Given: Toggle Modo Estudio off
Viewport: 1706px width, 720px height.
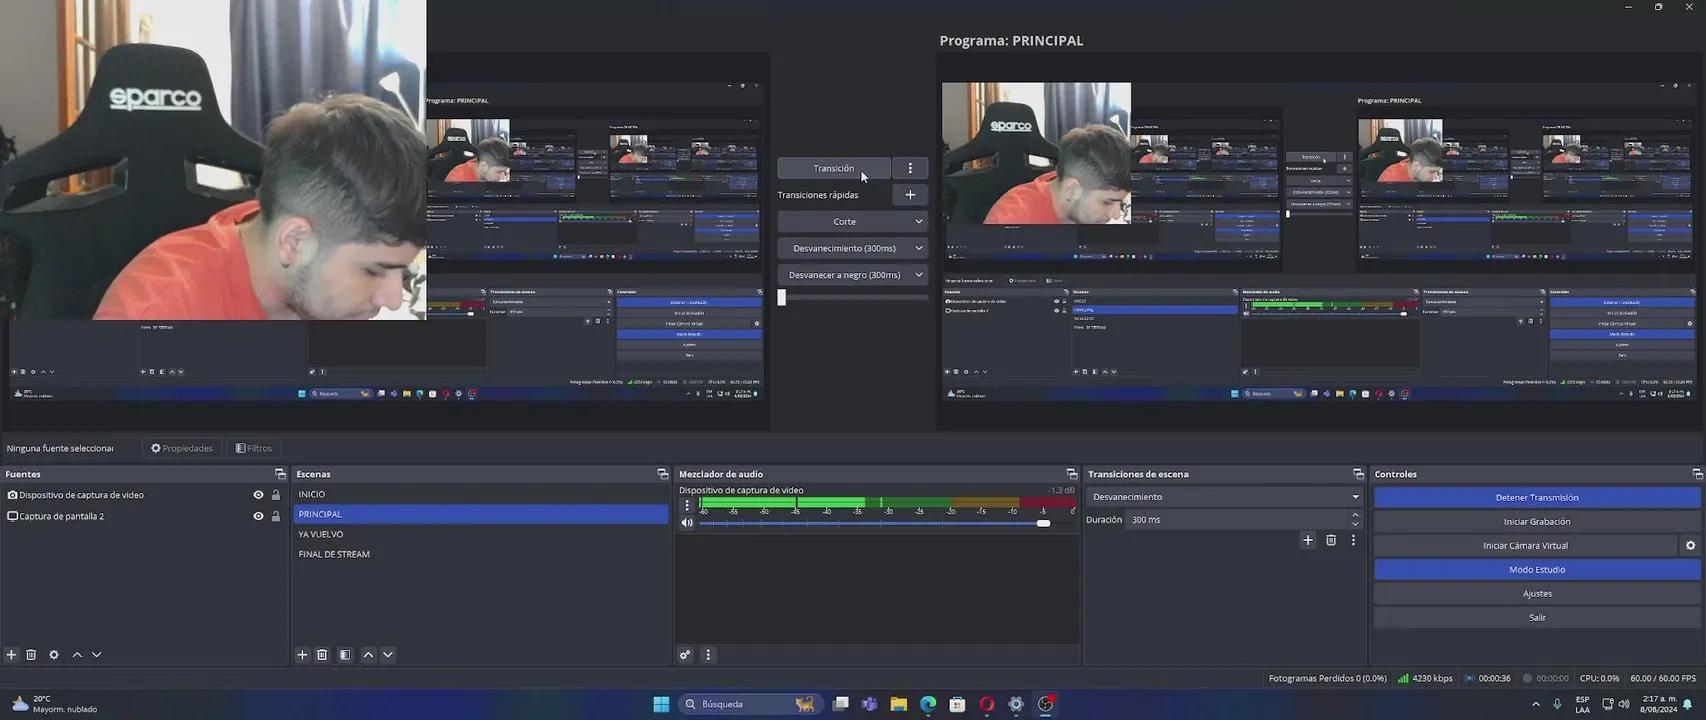Looking at the screenshot, I should (x=1537, y=570).
